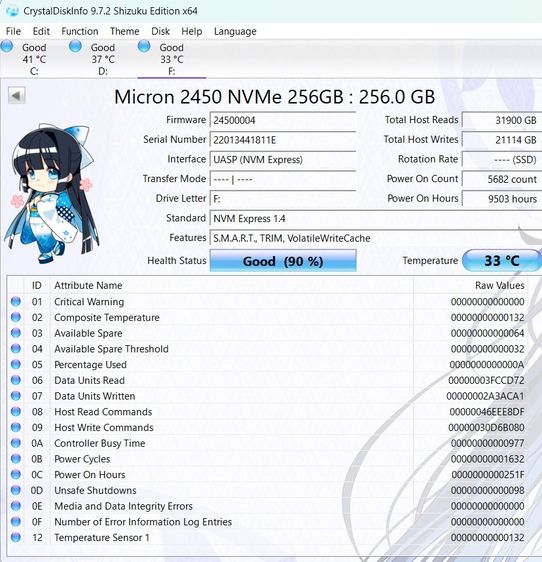Image resolution: width=542 pixels, height=562 pixels.
Task: Click Power On Count value 5682 count
Action: tap(502, 179)
